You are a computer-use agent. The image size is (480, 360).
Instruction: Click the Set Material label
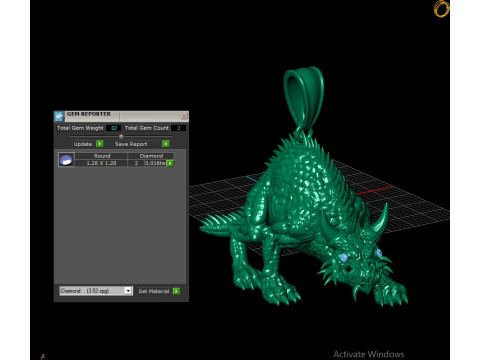(154, 291)
